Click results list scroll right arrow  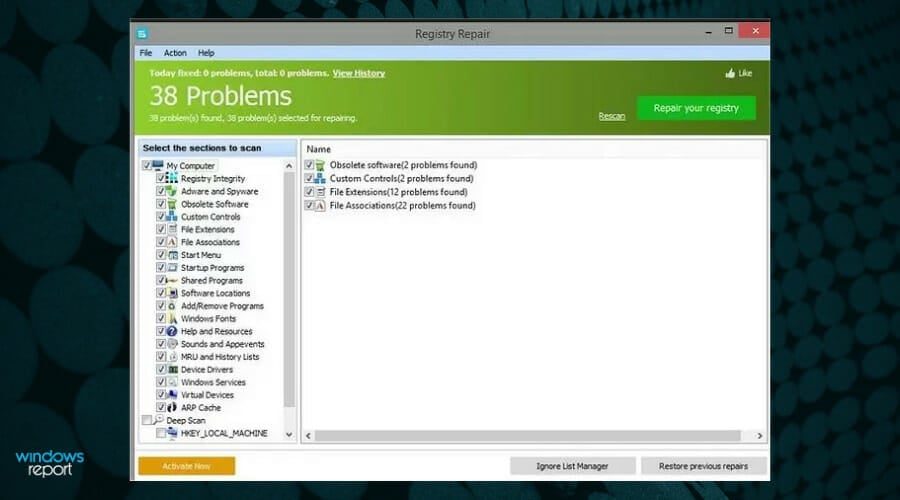pos(759,436)
